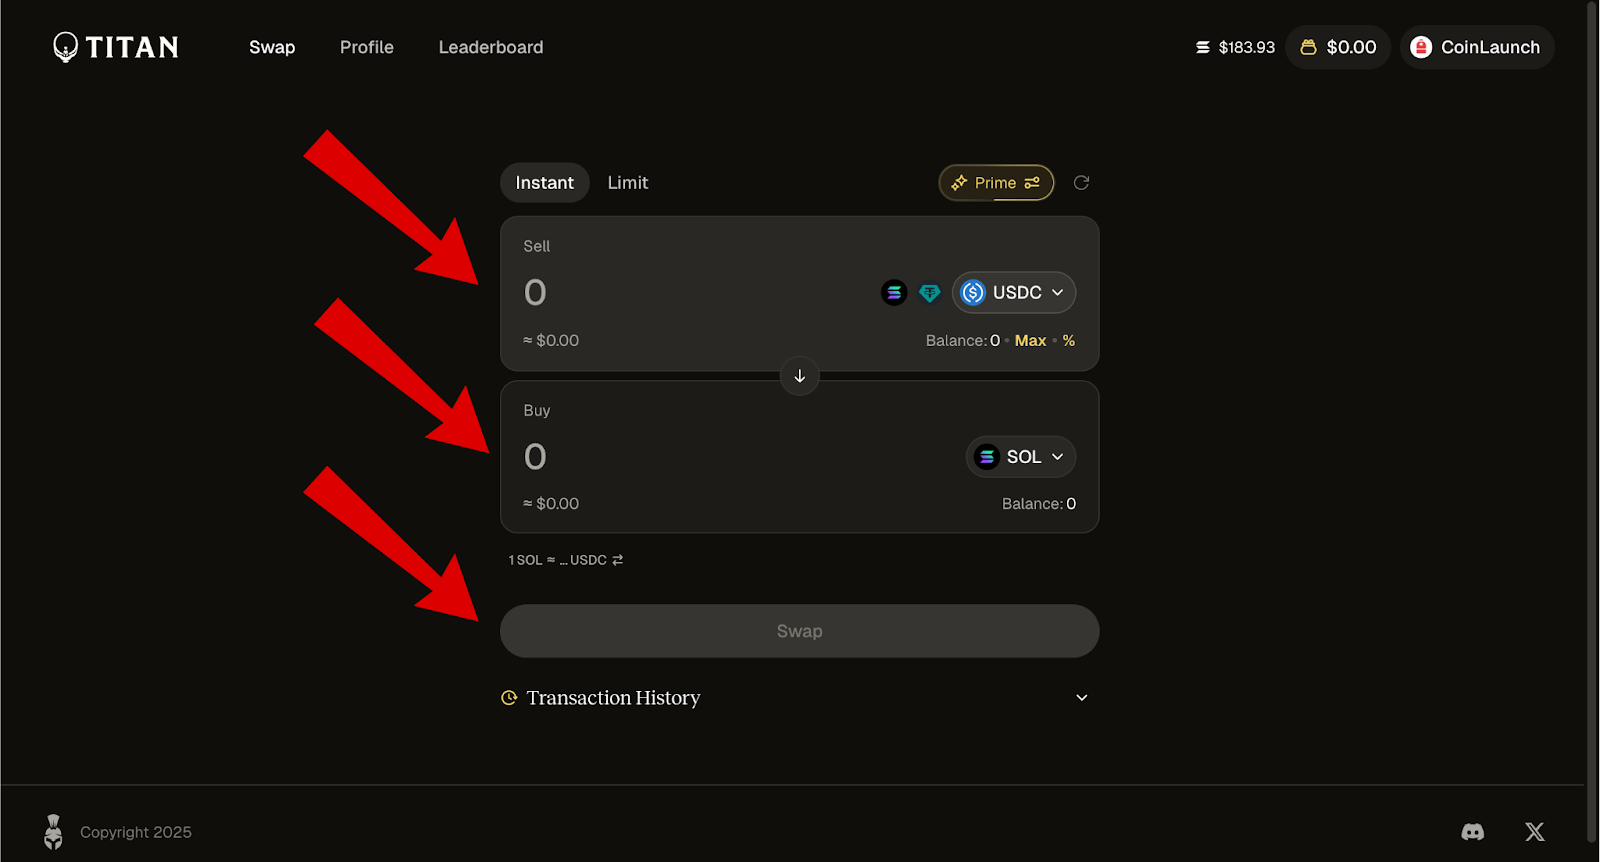Open Prime slippage slider settings
The width and height of the screenshot is (1600, 862).
[x=1033, y=182]
